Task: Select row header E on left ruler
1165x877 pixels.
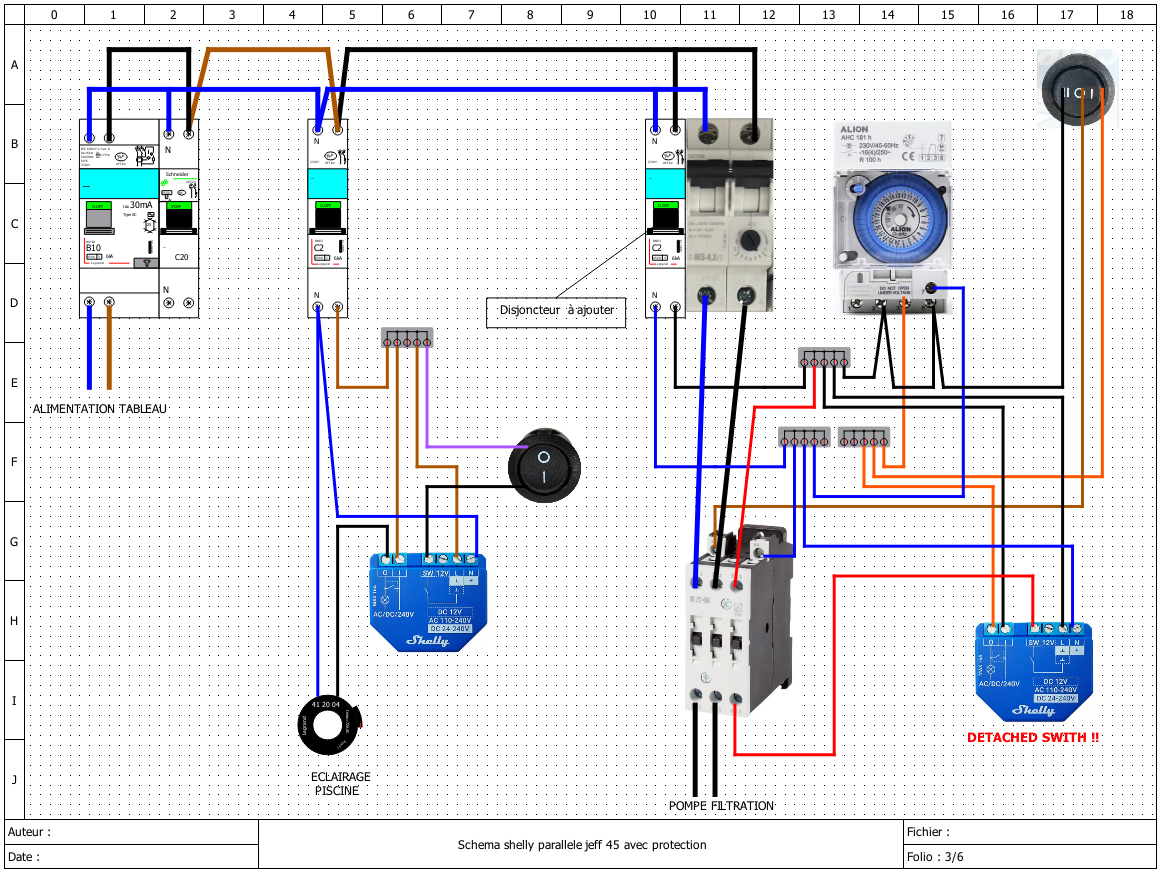Action: coord(14,383)
